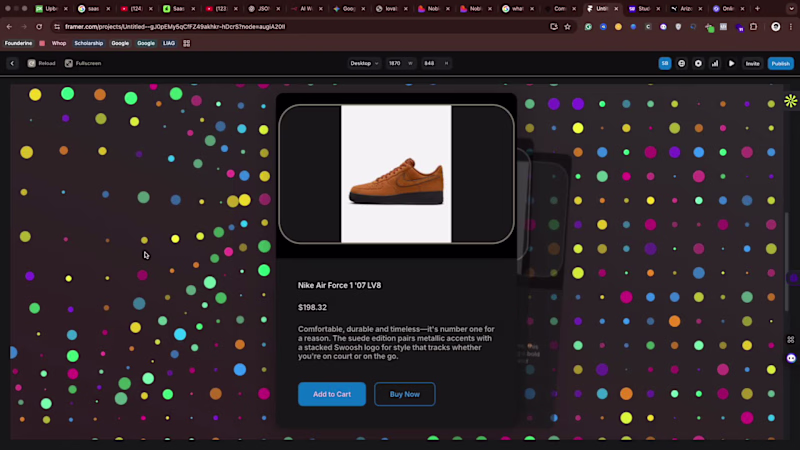
Task: Click the page vertical scrollbar
Action: tap(786, 260)
